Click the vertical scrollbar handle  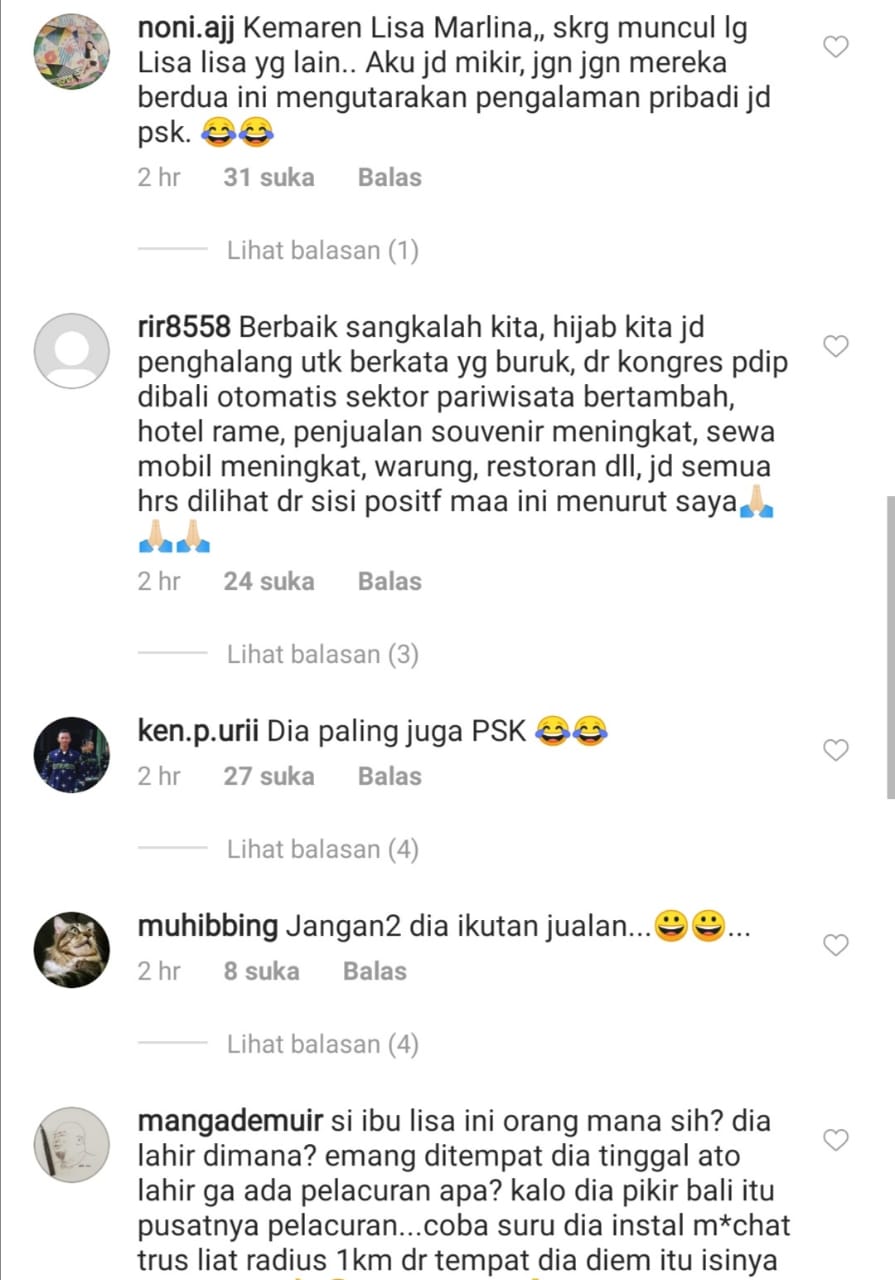click(x=890, y=646)
